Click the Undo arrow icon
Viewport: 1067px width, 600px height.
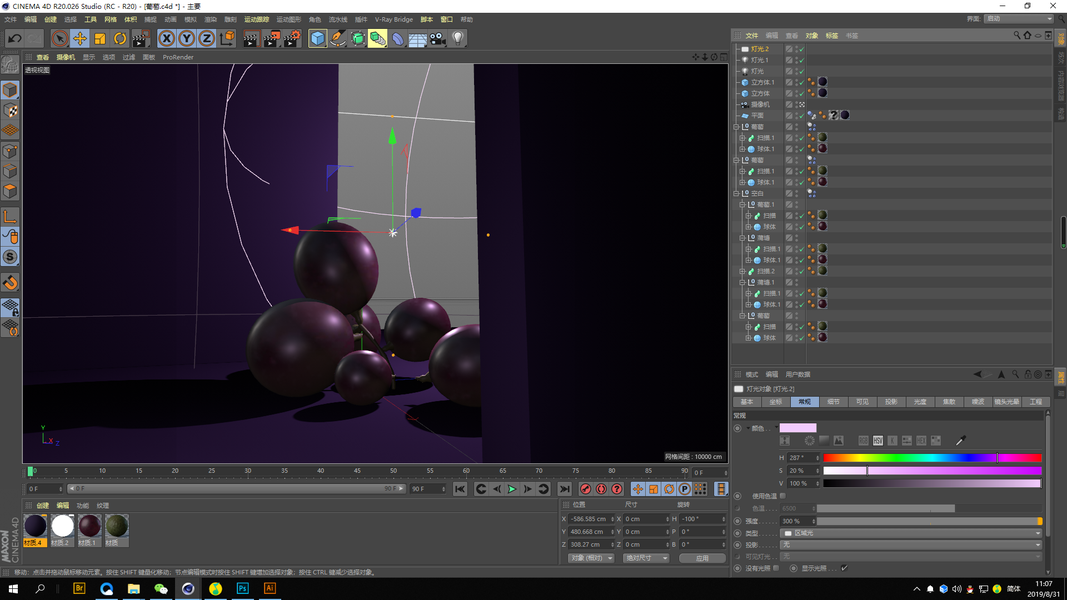pyautogui.click(x=15, y=38)
